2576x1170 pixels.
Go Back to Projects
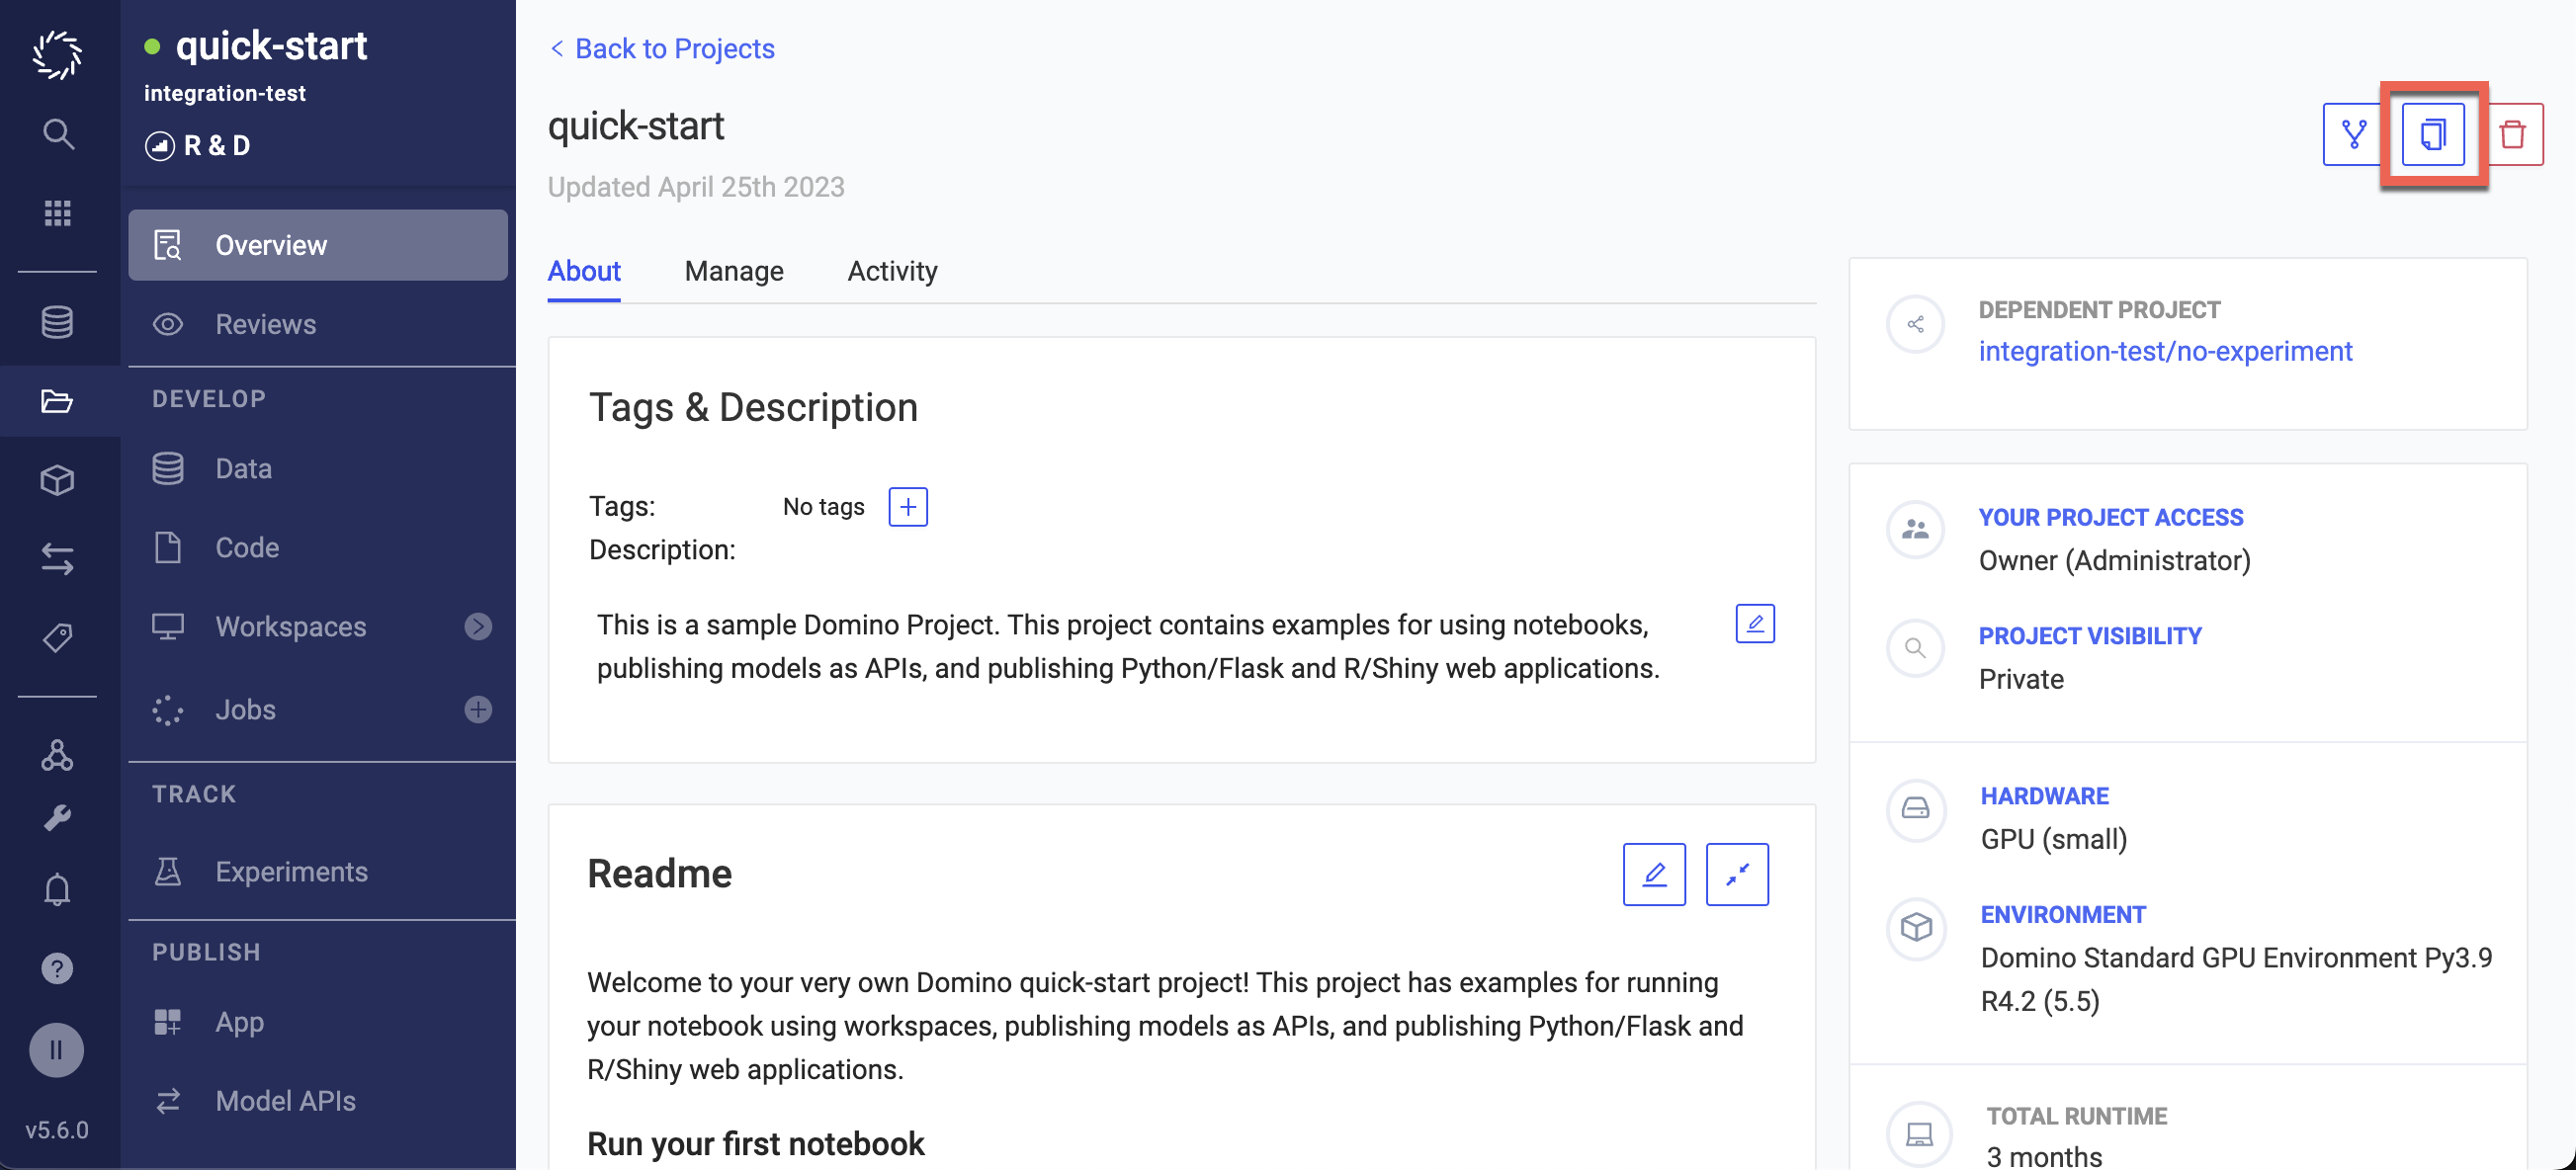(x=661, y=48)
